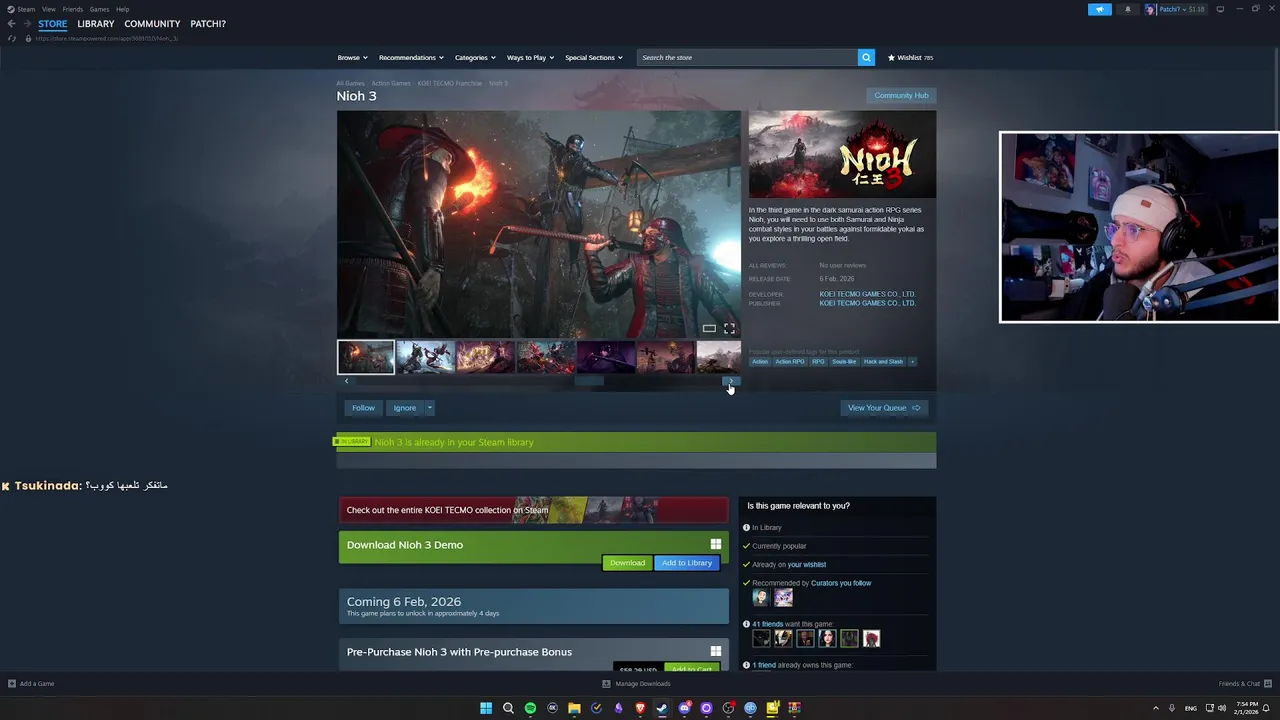The height and width of the screenshot is (720, 1280).
Task: Add the demo to library
Action: tap(687, 563)
